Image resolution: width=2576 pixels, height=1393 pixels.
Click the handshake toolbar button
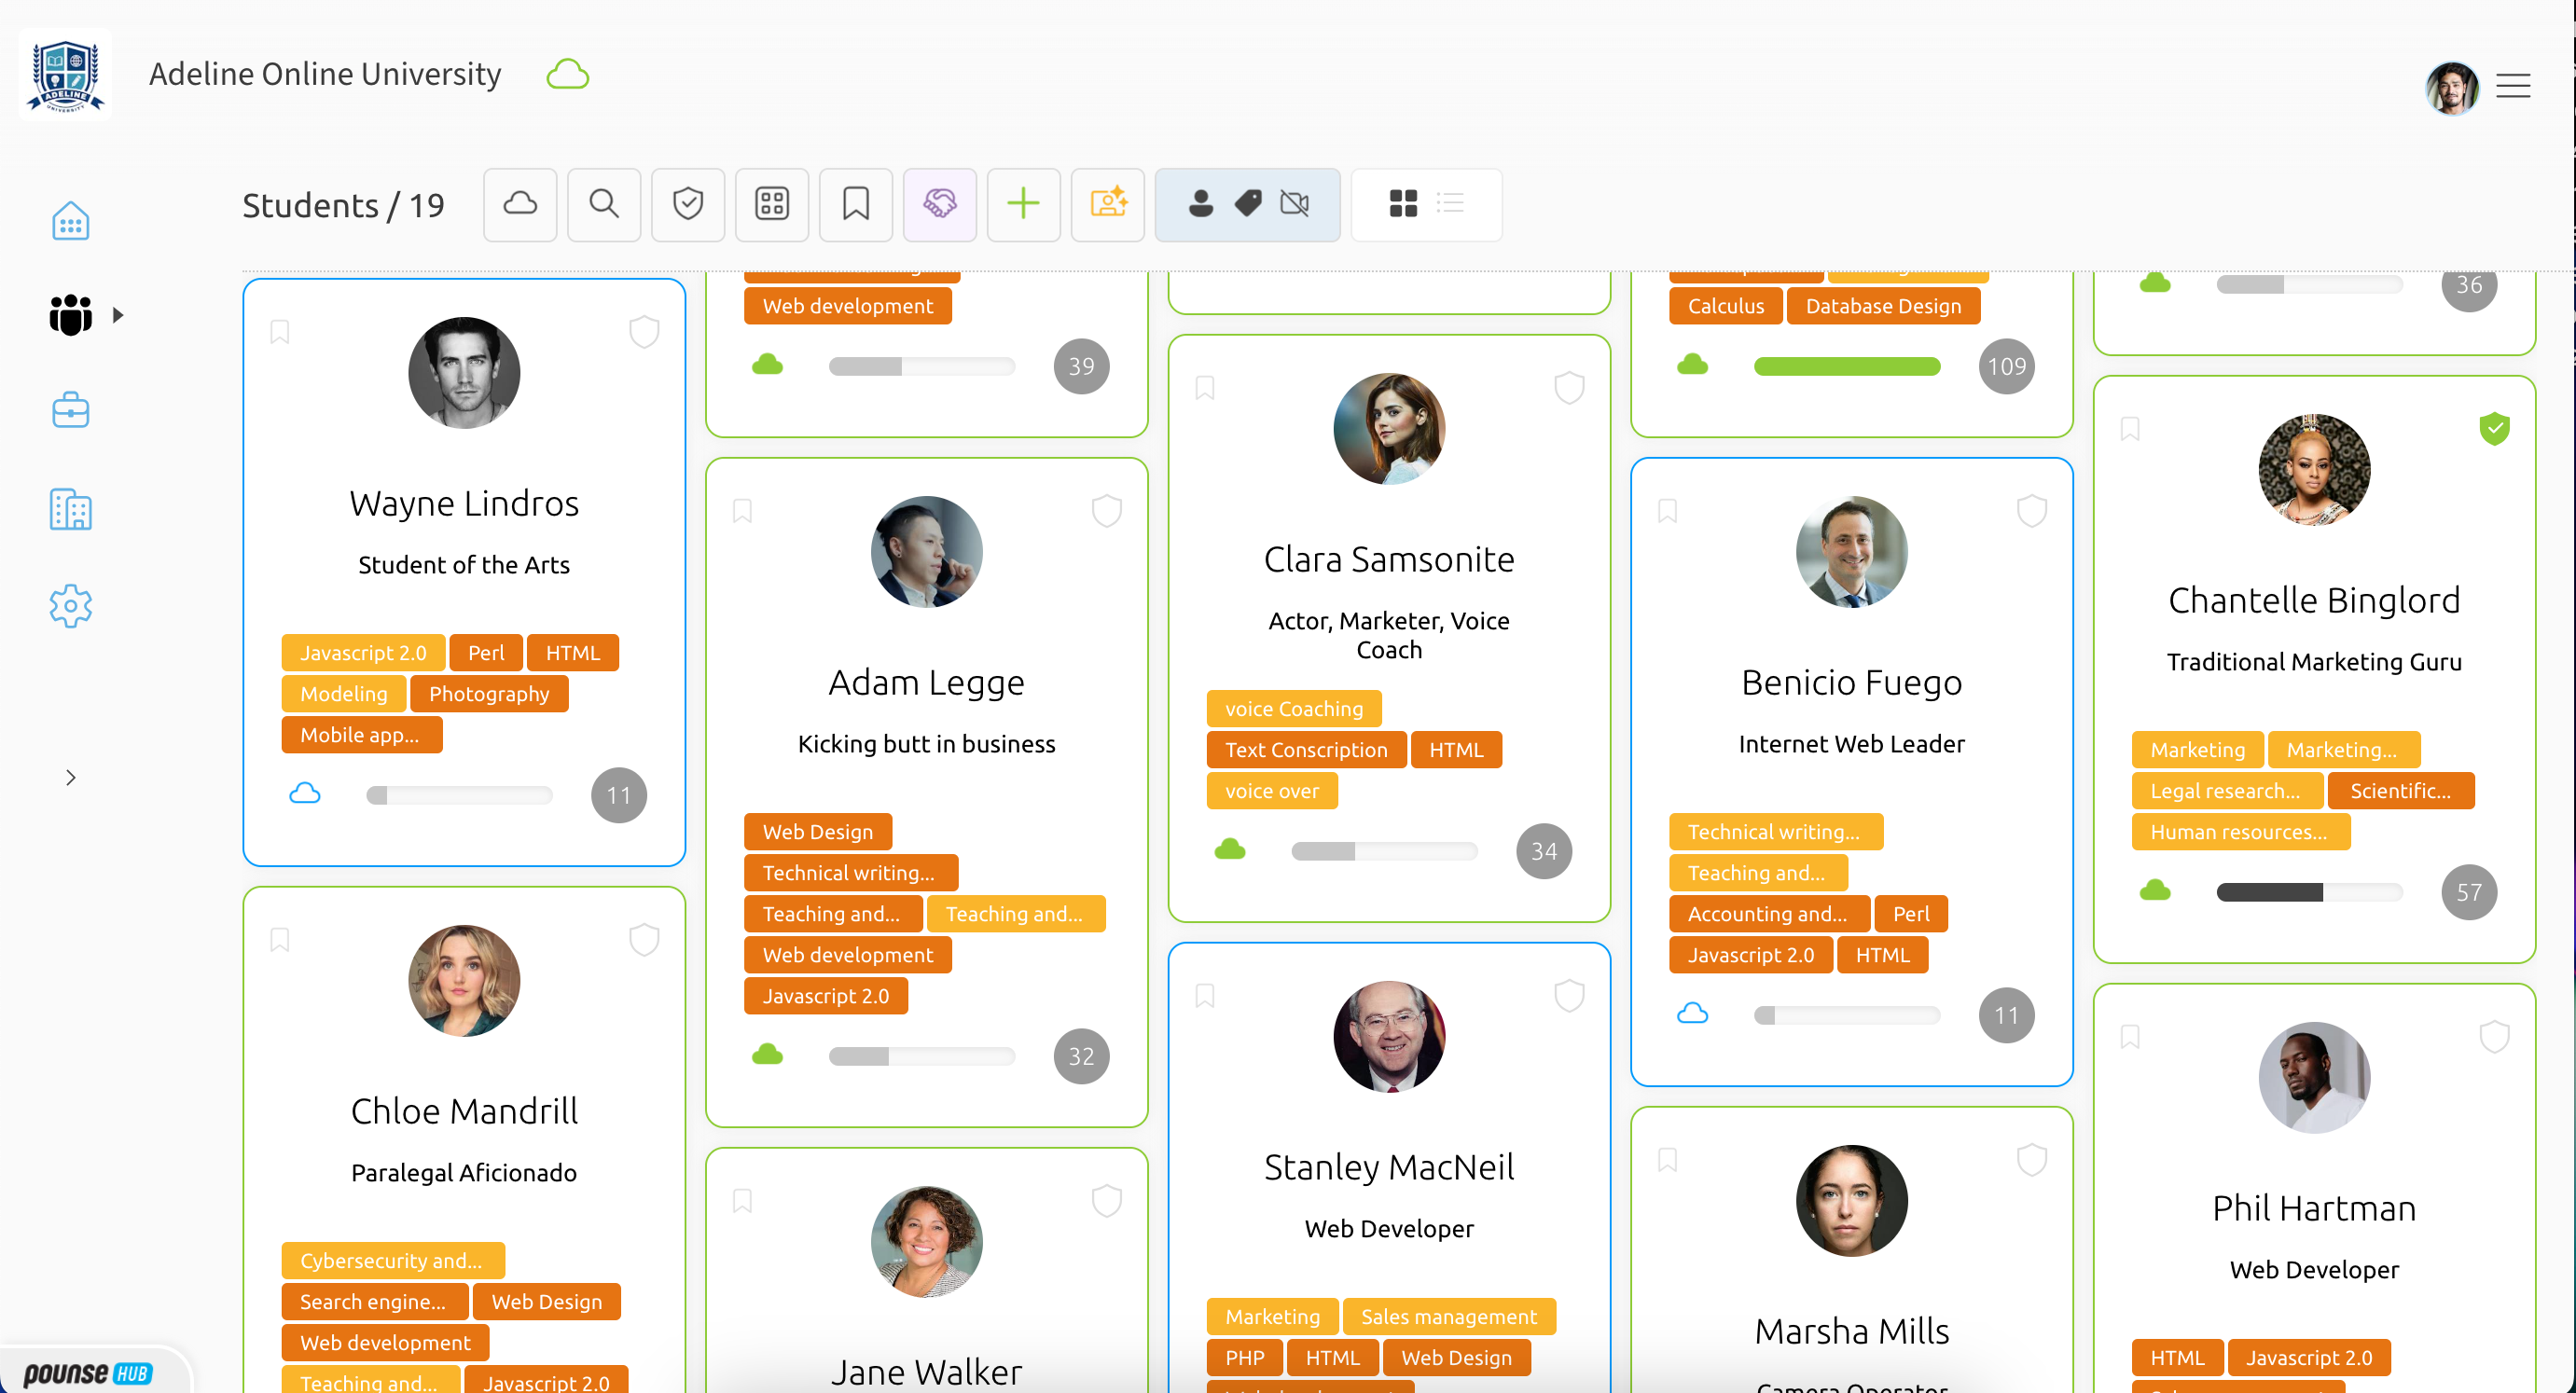click(940, 204)
